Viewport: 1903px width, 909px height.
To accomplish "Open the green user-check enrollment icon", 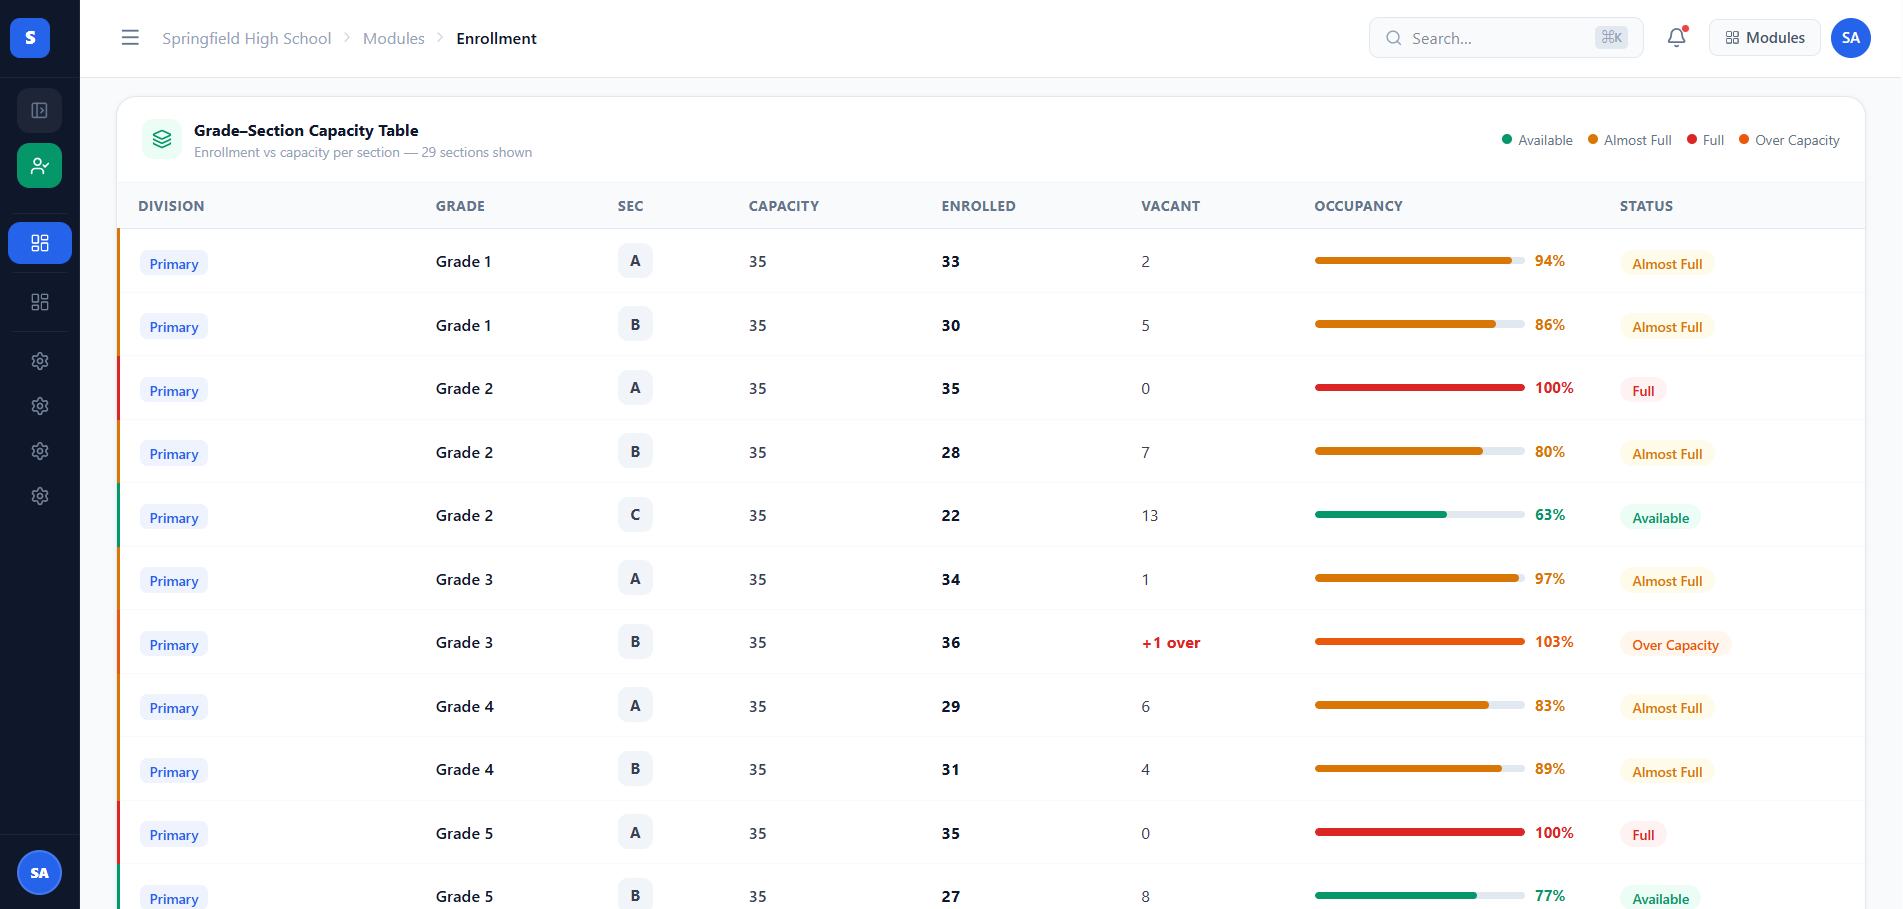I will pos(40,166).
